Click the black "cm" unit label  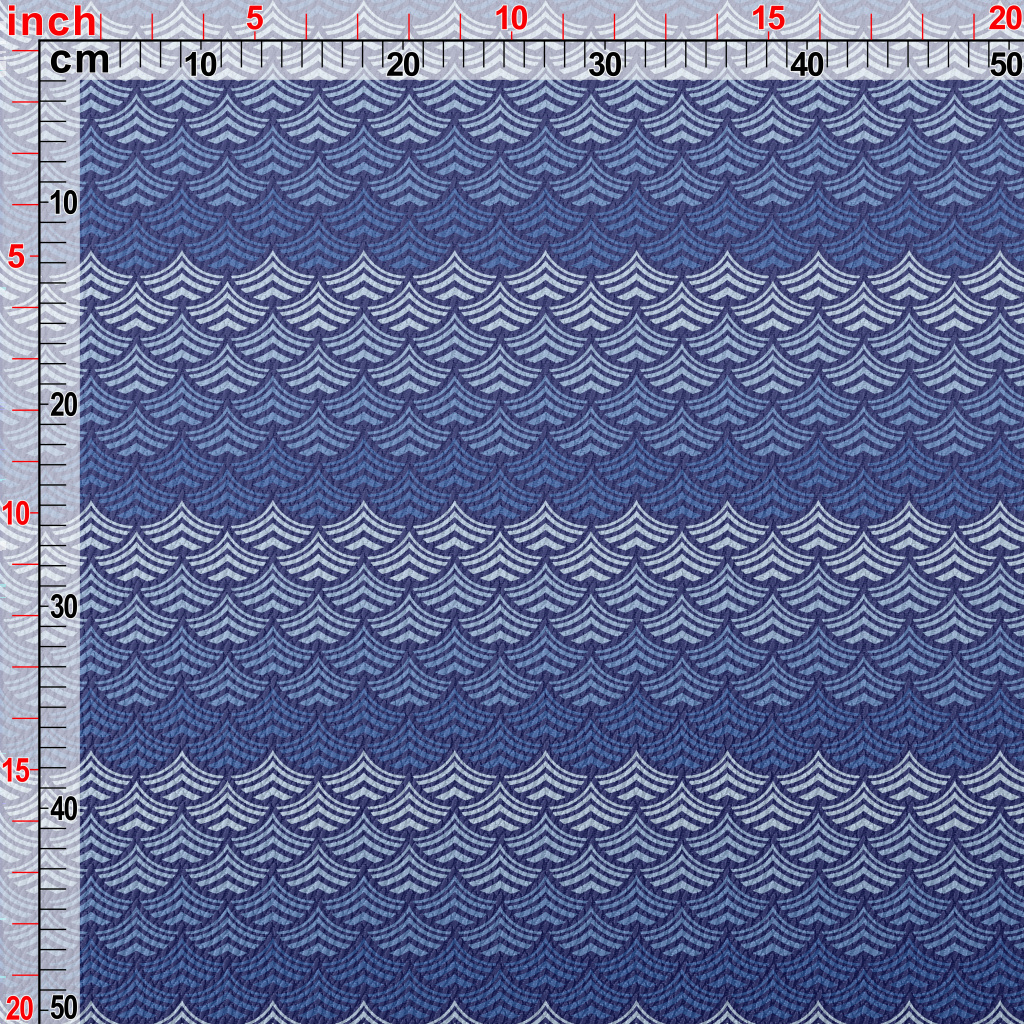point(79,61)
